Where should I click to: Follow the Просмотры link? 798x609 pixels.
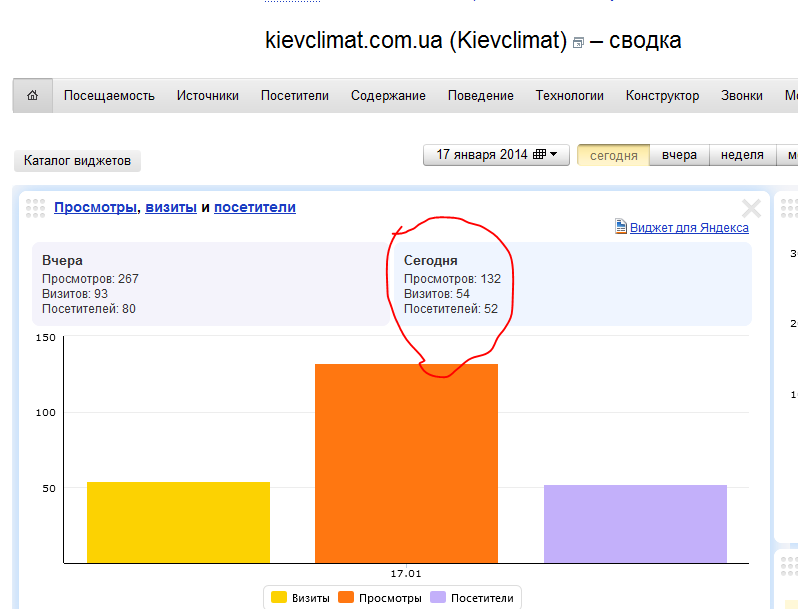(95, 208)
